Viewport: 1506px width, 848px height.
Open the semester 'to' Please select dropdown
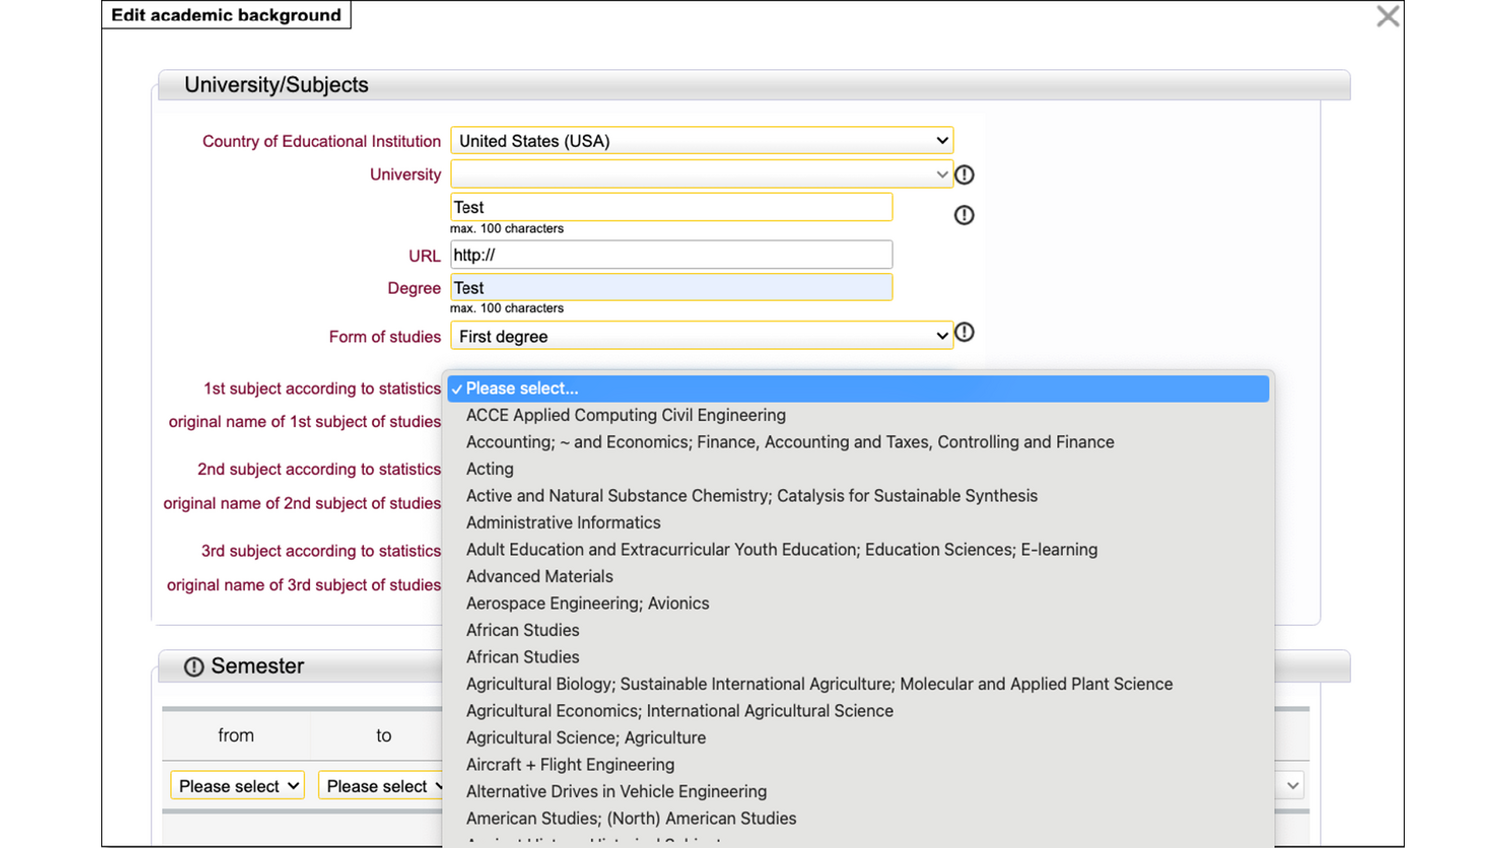(381, 786)
